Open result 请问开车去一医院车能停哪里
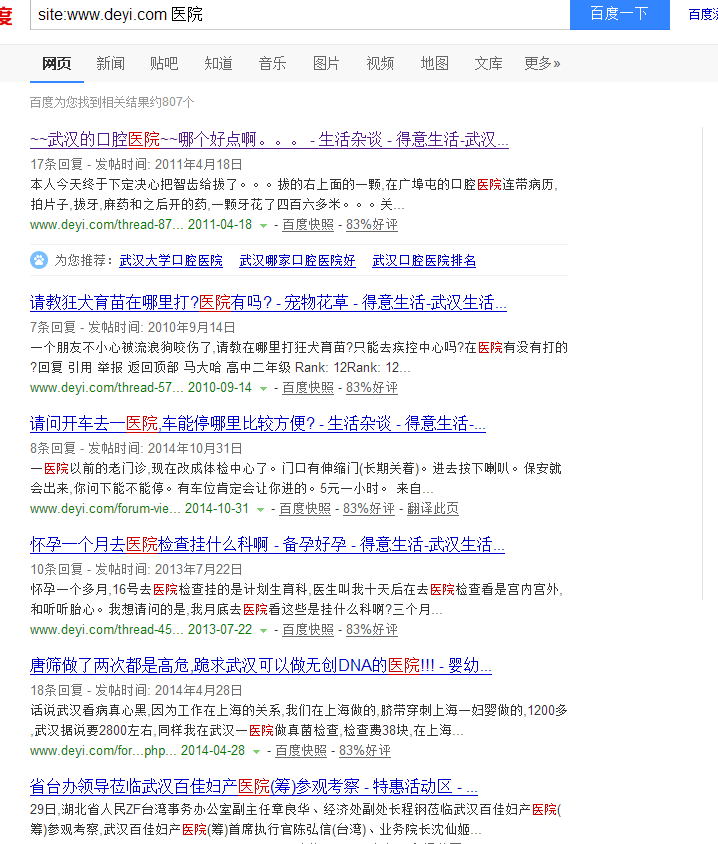 258,424
